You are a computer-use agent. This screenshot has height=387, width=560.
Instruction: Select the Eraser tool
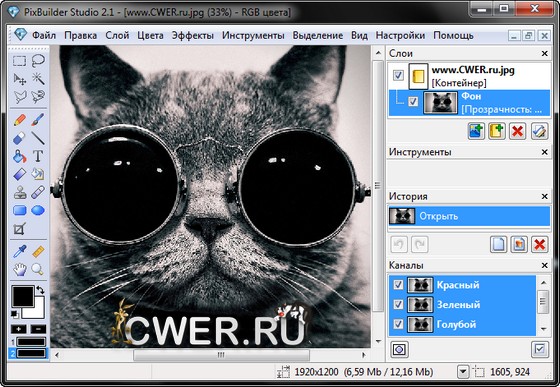(x=19, y=138)
